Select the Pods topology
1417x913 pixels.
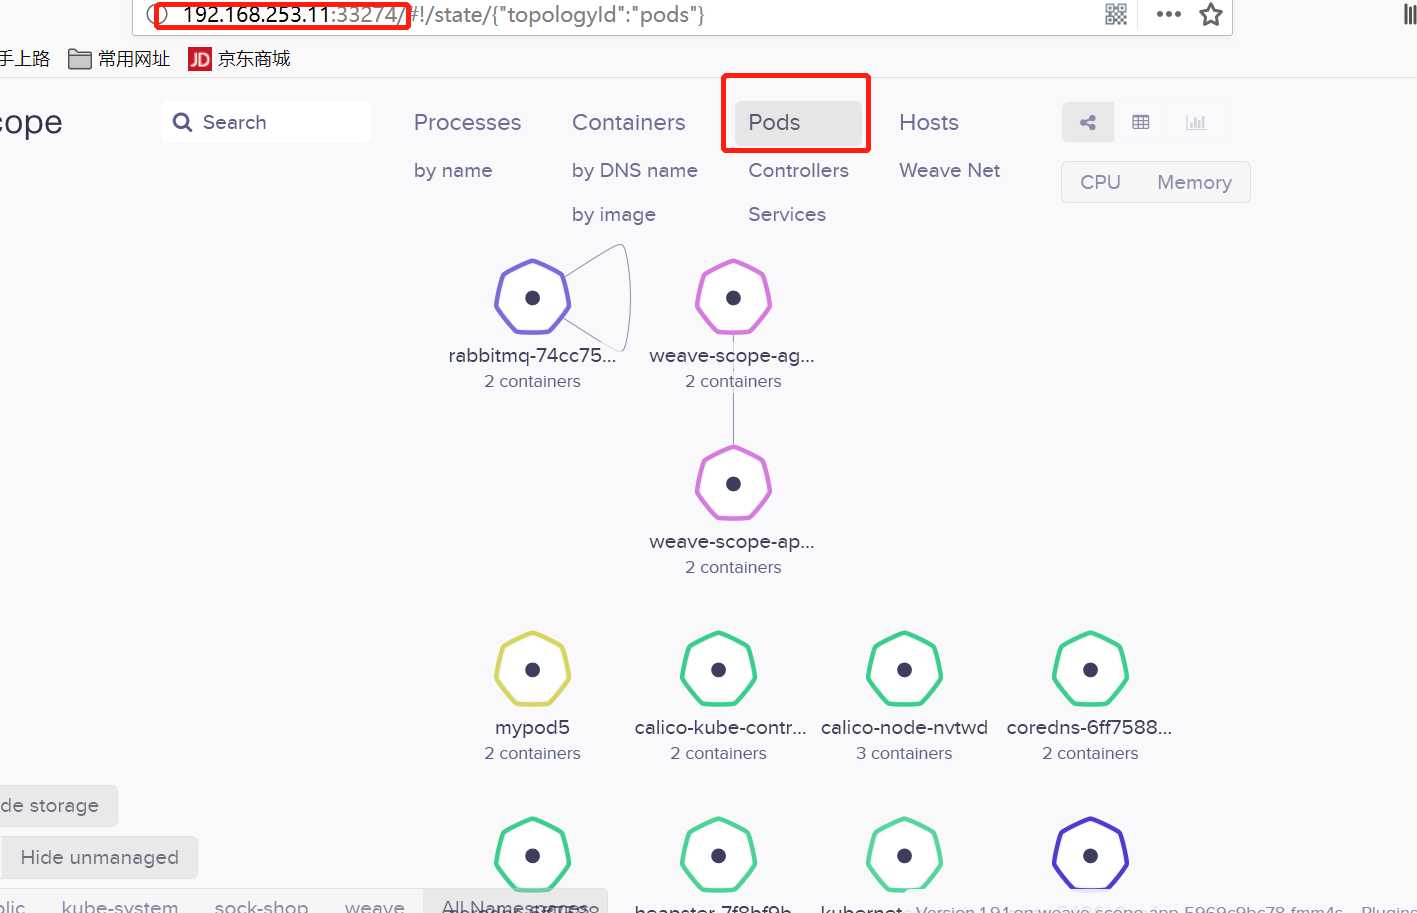798,122
